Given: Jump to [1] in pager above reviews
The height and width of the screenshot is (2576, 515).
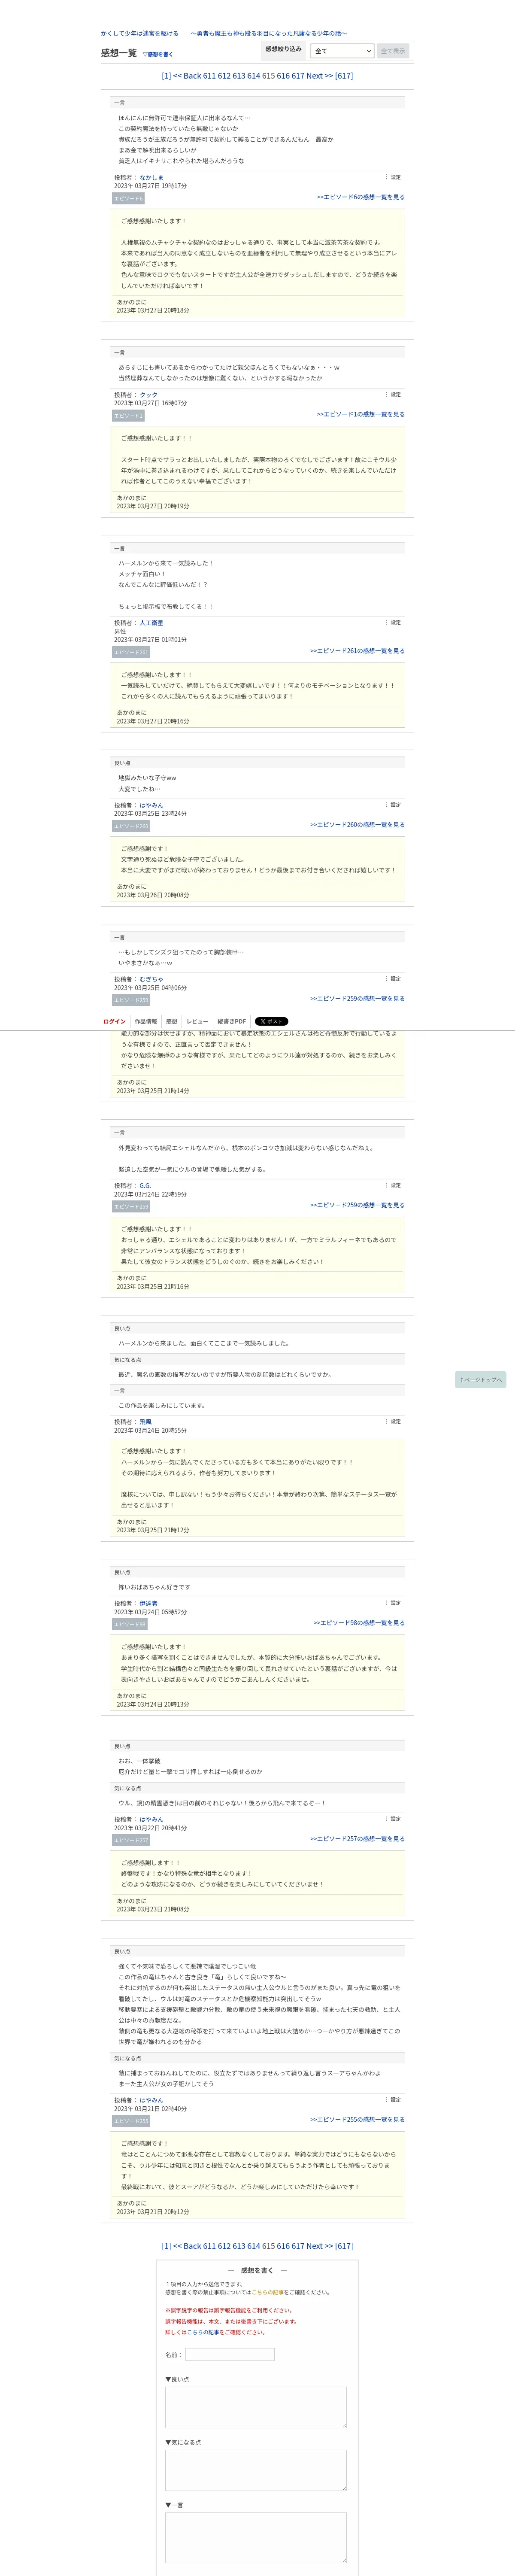Looking at the screenshot, I should pos(166,76).
